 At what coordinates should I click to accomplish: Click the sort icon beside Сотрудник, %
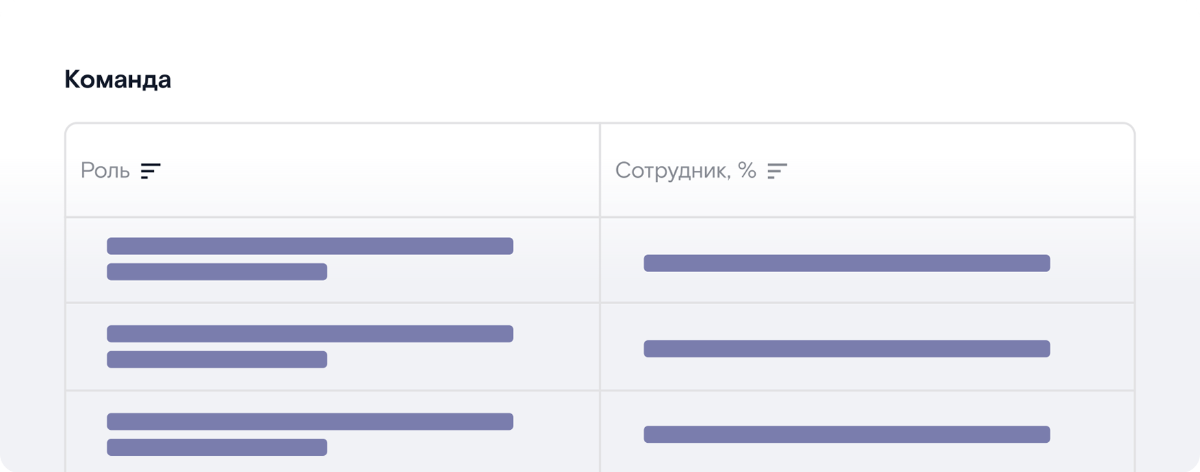tap(777, 171)
